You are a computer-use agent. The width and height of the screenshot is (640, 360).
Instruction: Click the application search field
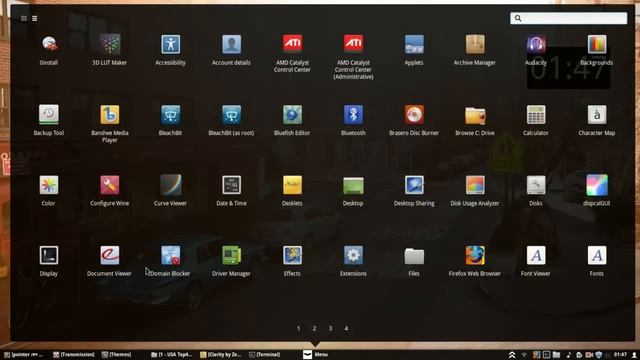[569, 18]
